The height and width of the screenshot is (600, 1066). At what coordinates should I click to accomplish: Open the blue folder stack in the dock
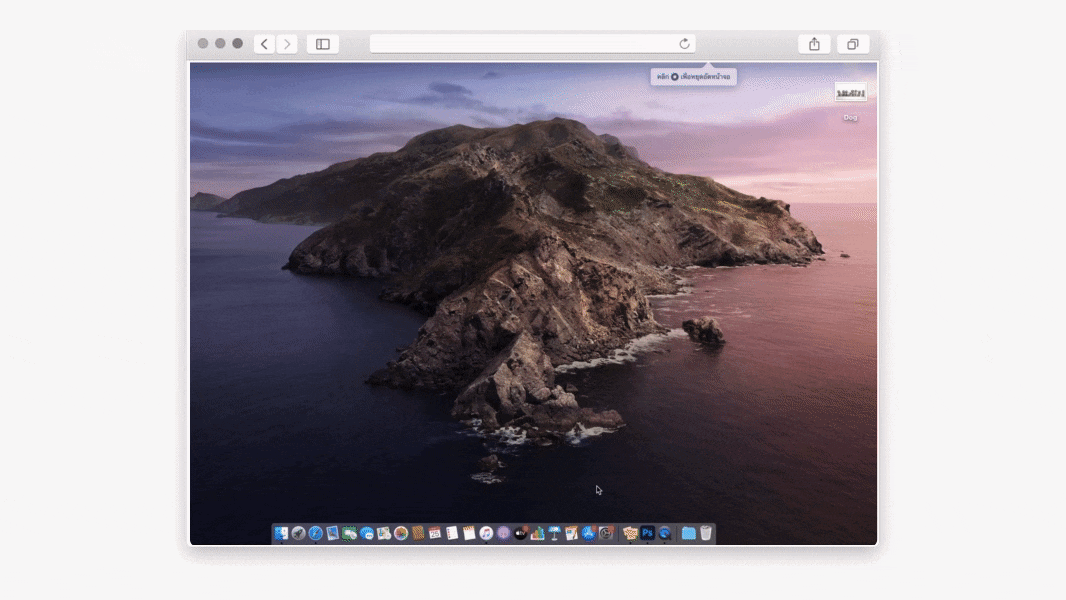(688, 534)
